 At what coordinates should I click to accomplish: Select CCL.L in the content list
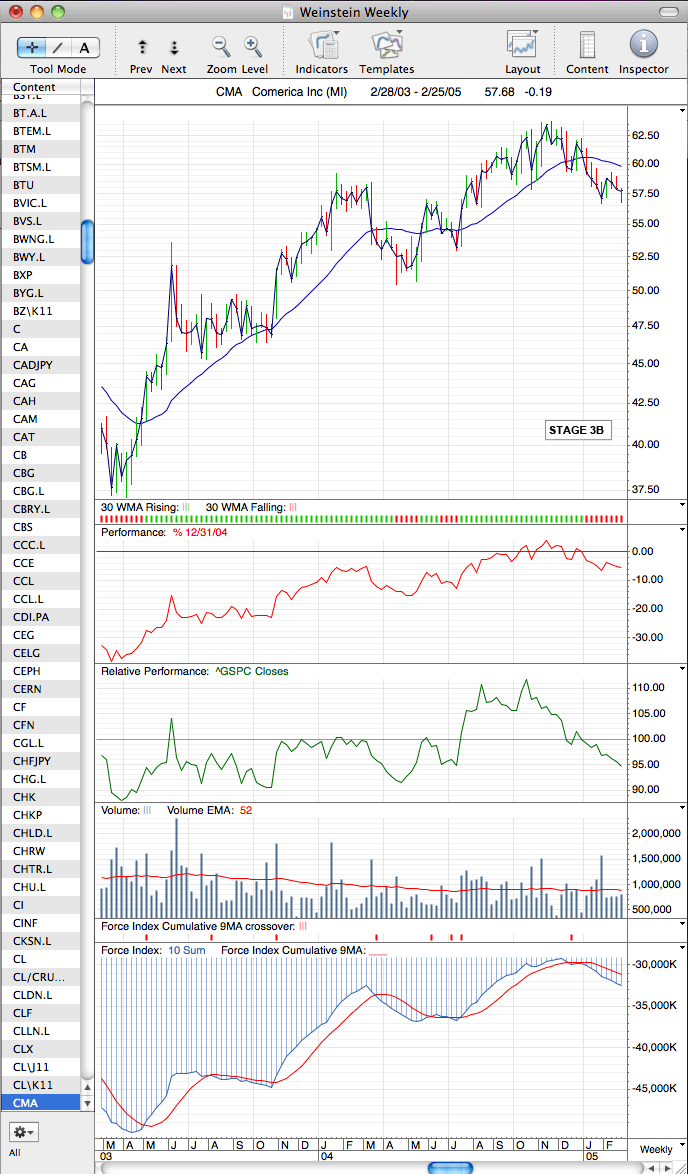click(x=40, y=598)
